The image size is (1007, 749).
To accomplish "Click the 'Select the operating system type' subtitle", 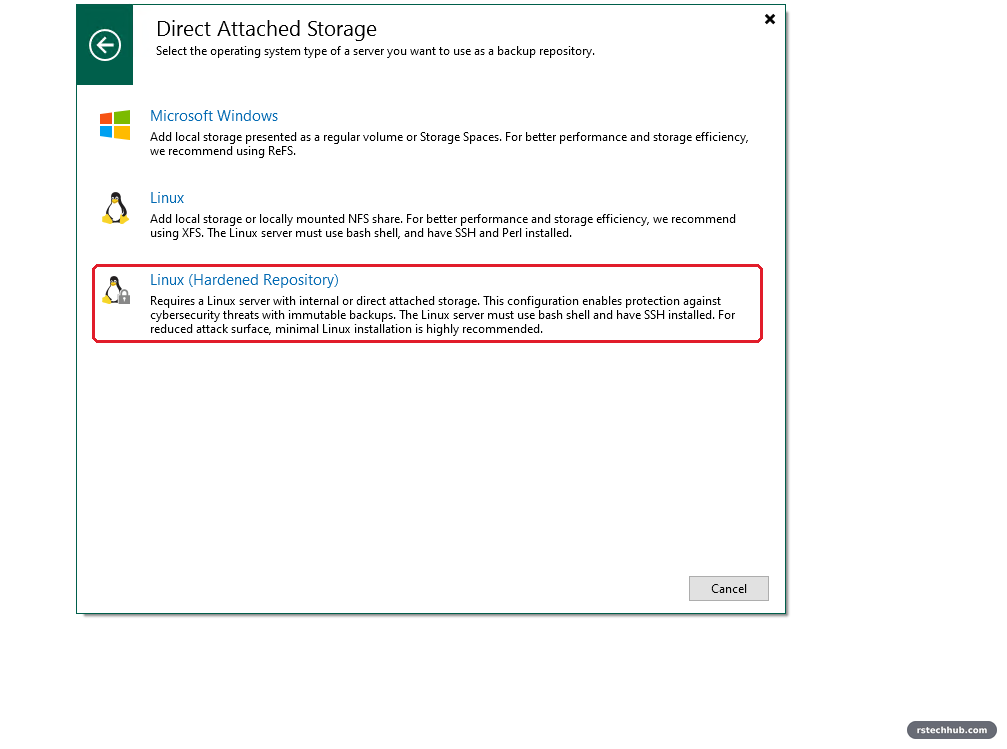I will coord(375,51).
